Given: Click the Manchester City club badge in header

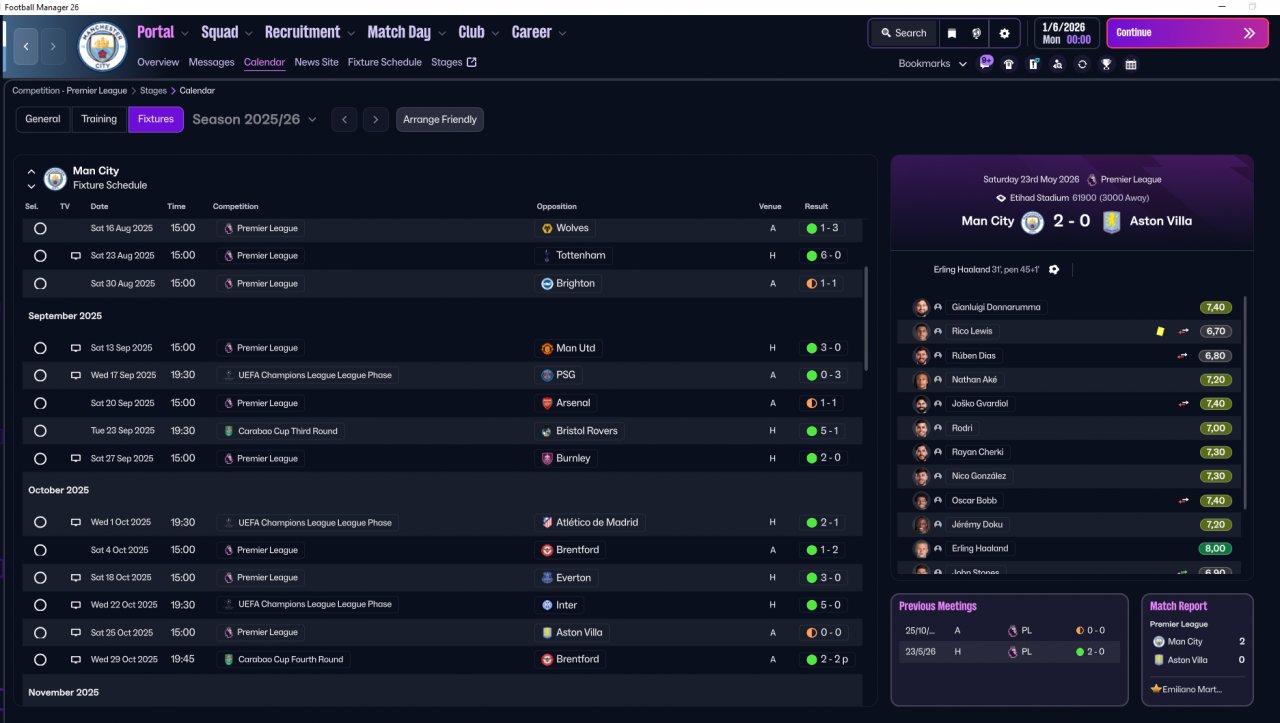Looking at the screenshot, I should [102, 46].
